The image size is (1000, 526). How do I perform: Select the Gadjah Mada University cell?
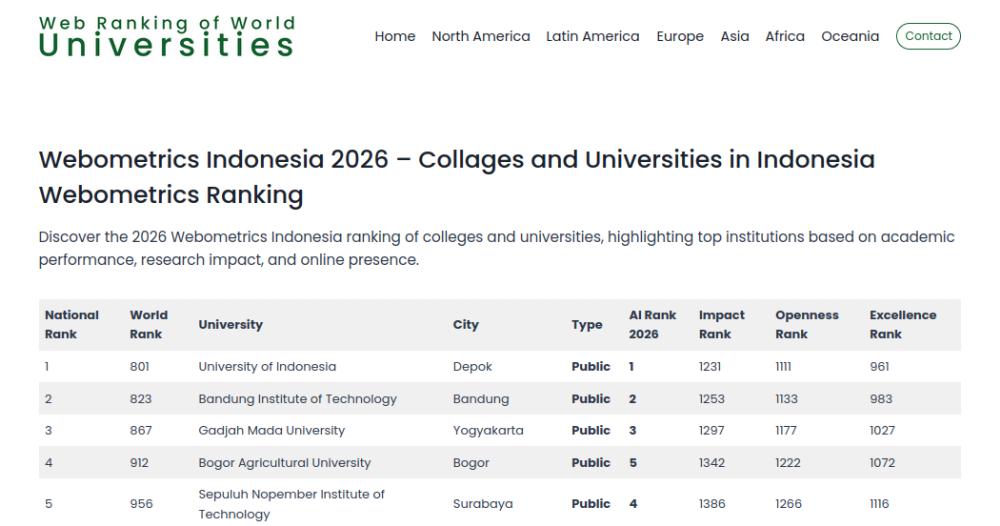[272, 430]
